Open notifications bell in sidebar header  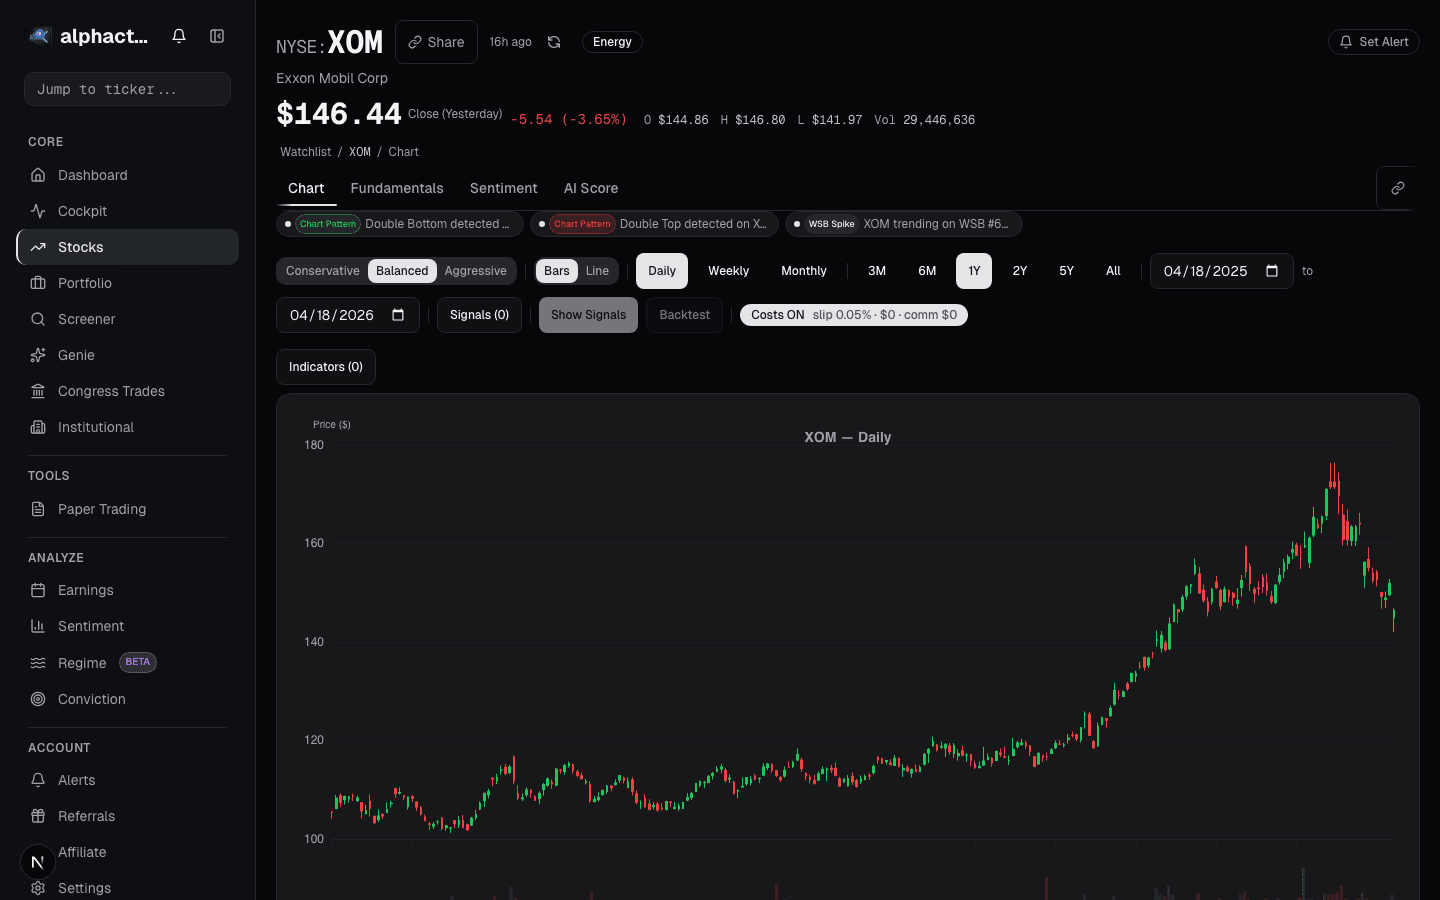(x=179, y=36)
